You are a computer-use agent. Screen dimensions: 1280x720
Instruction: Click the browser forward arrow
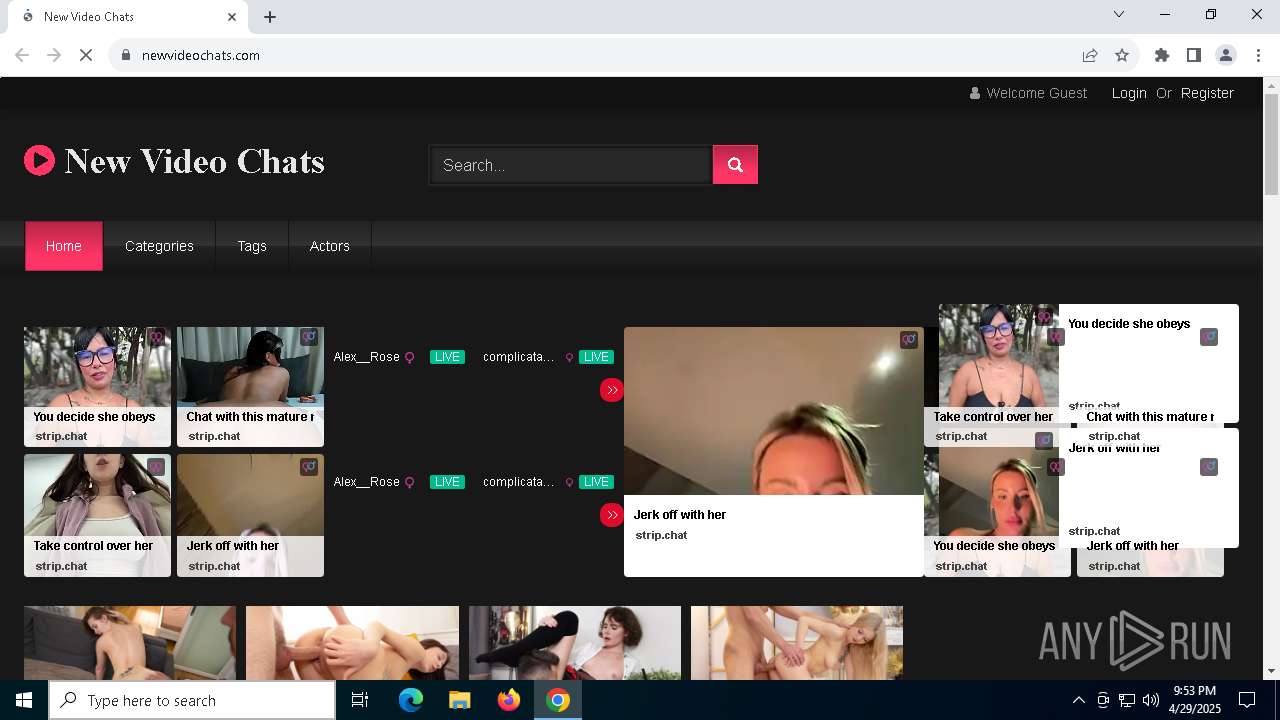pyautogui.click(x=54, y=55)
